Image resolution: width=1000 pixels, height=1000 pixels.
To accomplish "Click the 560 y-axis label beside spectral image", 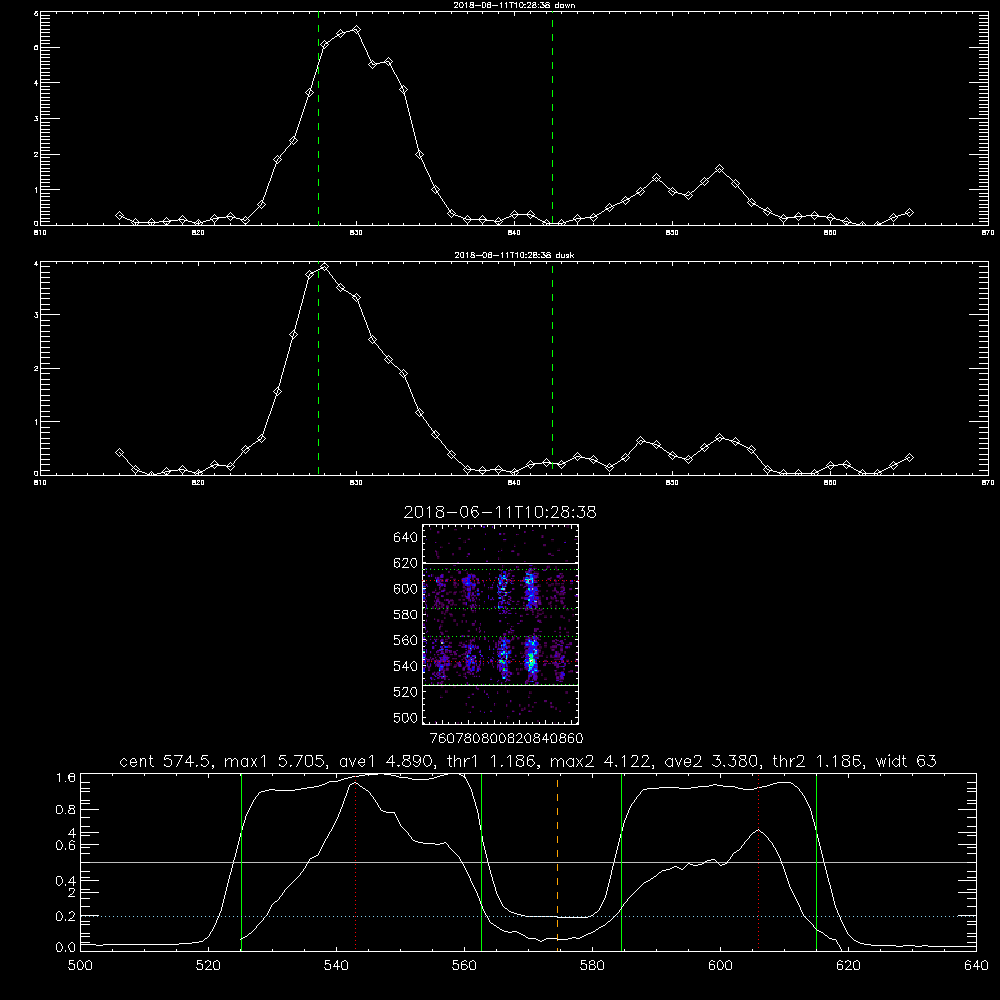I will [405, 640].
